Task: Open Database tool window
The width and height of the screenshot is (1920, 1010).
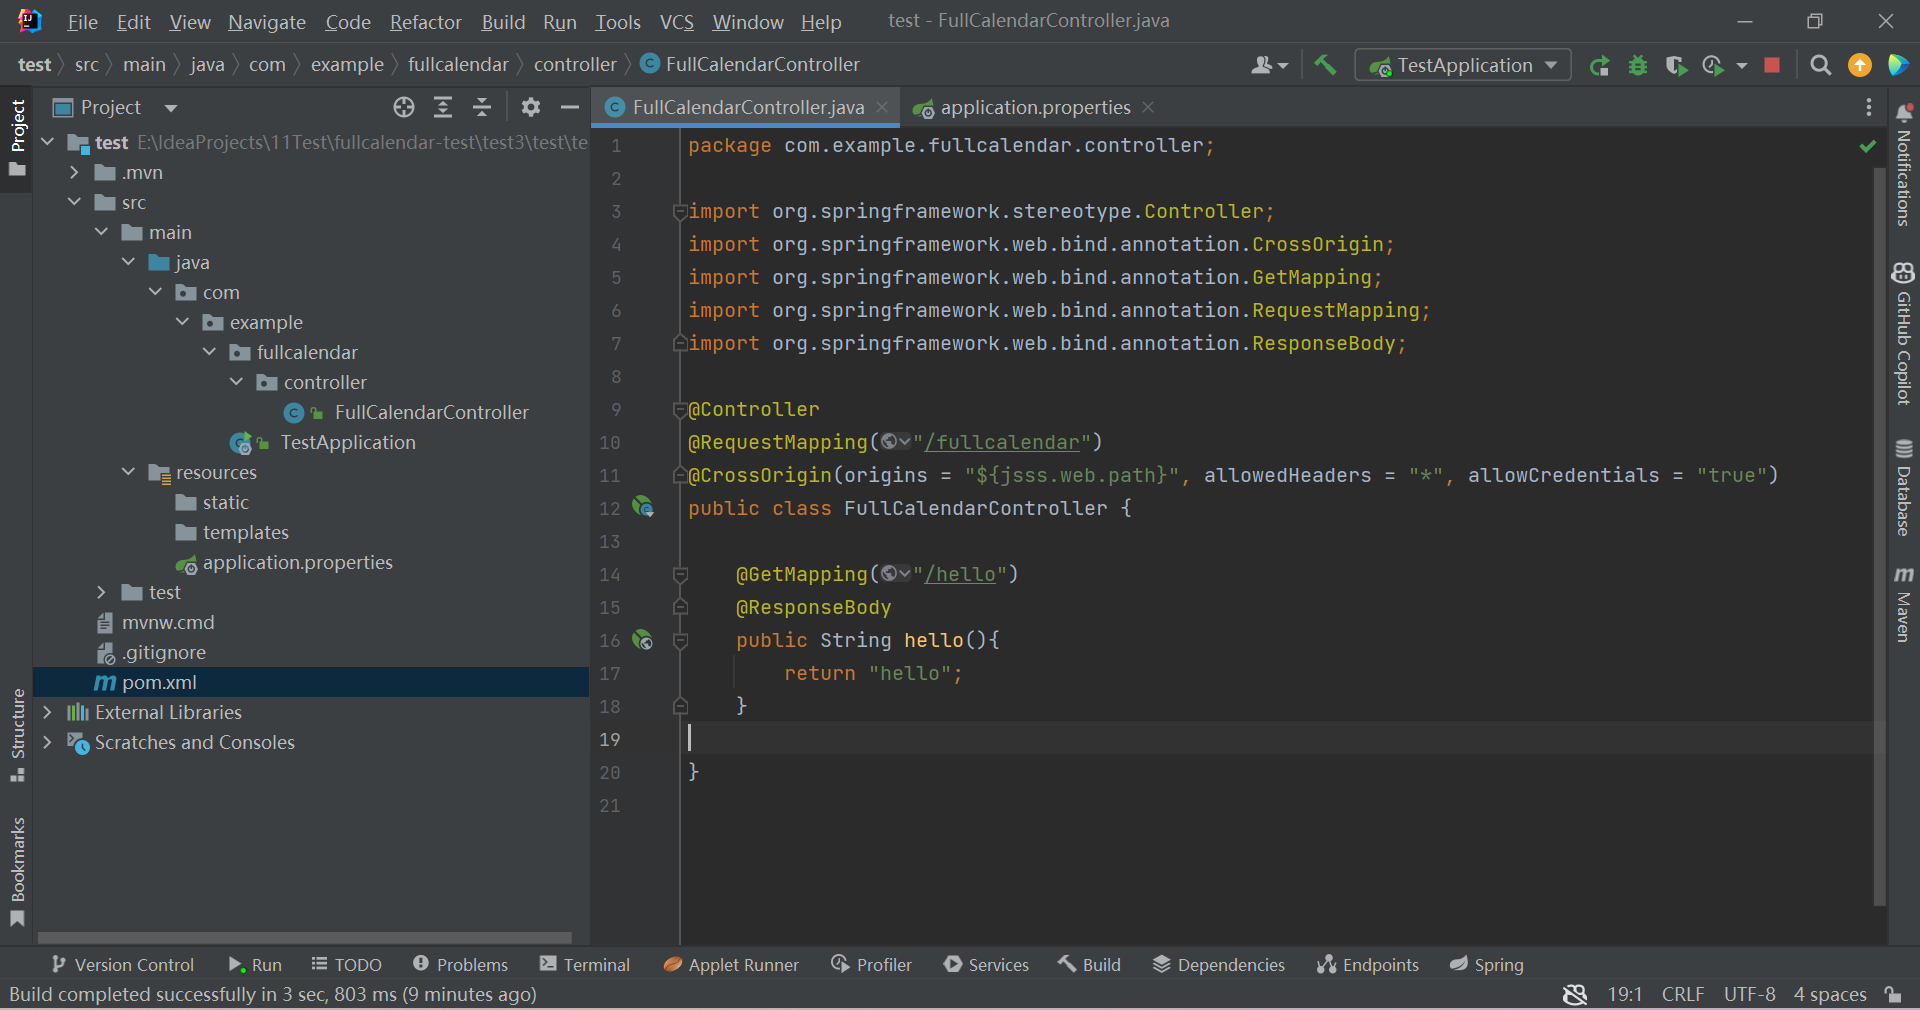Action: [x=1903, y=488]
